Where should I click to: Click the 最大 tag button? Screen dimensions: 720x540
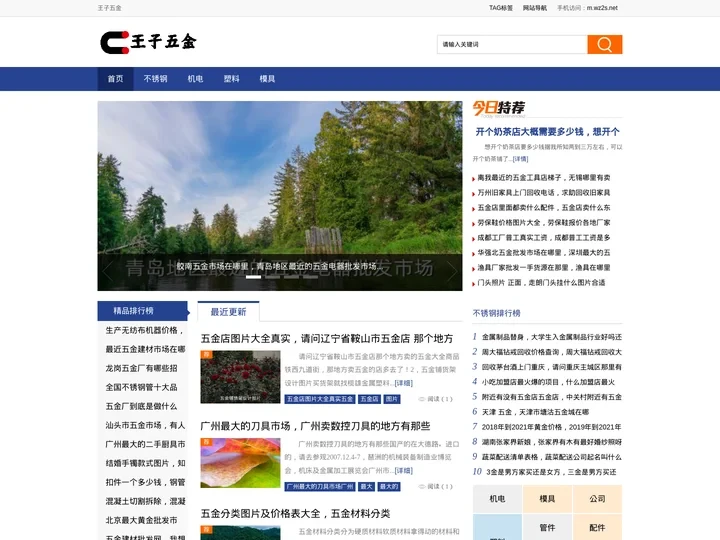366,487
